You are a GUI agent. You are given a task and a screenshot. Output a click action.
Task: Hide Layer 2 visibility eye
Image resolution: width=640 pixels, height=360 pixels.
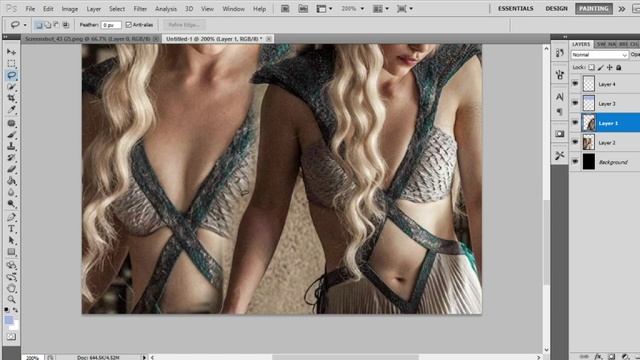pyautogui.click(x=575, y=142)
